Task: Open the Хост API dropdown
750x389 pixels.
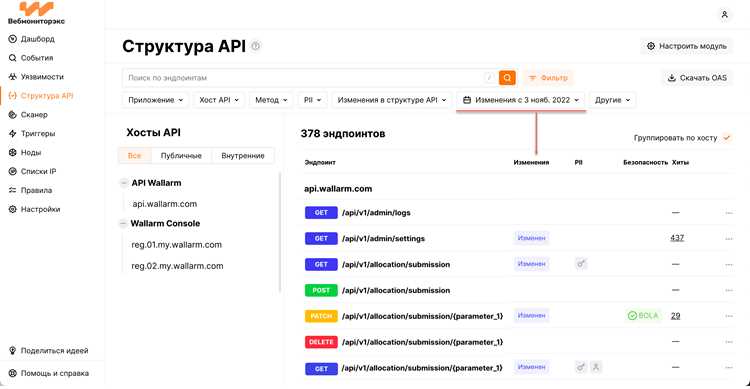Action: pos(219,100)
